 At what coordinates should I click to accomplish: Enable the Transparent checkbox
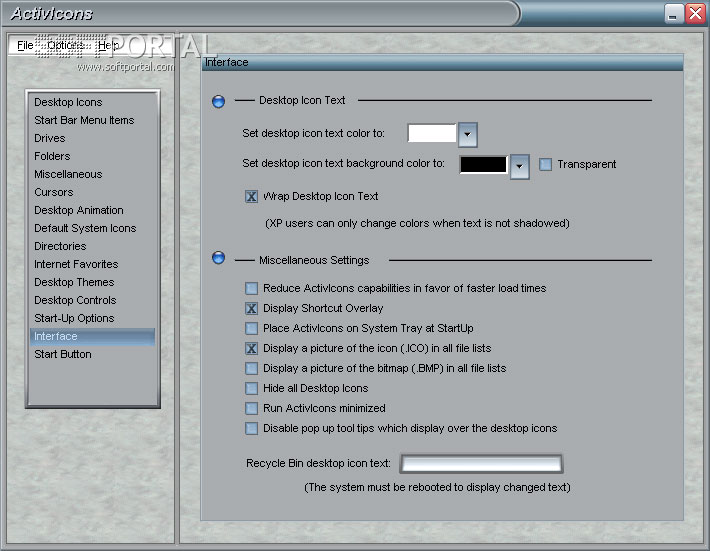546,164
